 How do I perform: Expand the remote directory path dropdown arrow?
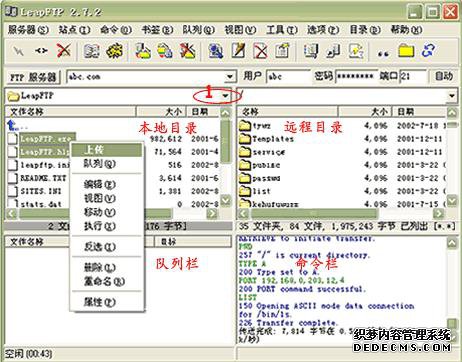click(x=452, y=96)
